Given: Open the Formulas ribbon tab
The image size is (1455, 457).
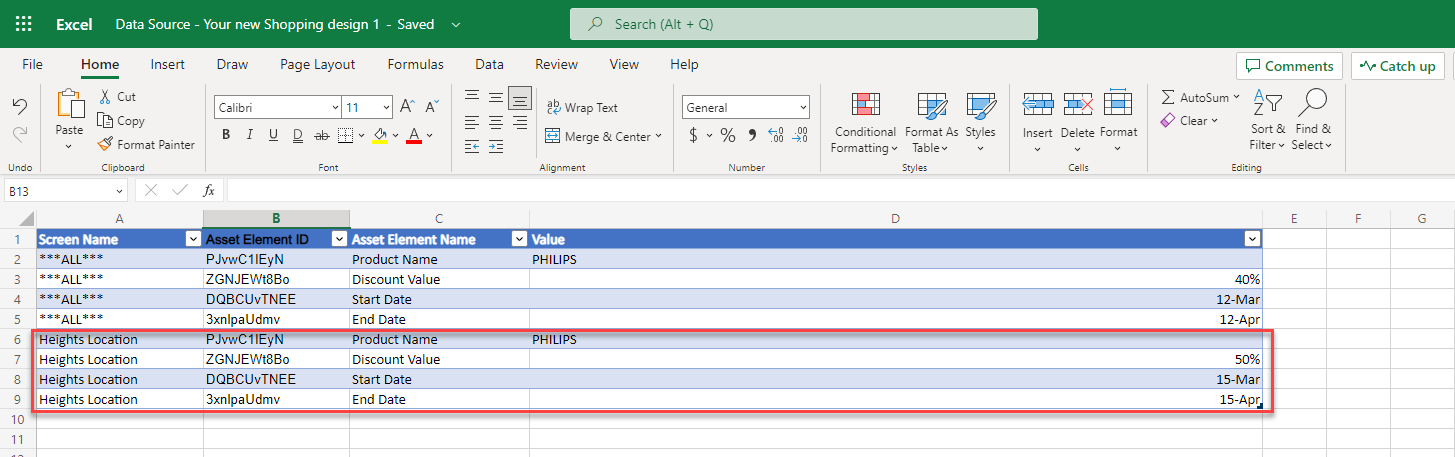Looking at the screenshot, I should click(415, 64).
